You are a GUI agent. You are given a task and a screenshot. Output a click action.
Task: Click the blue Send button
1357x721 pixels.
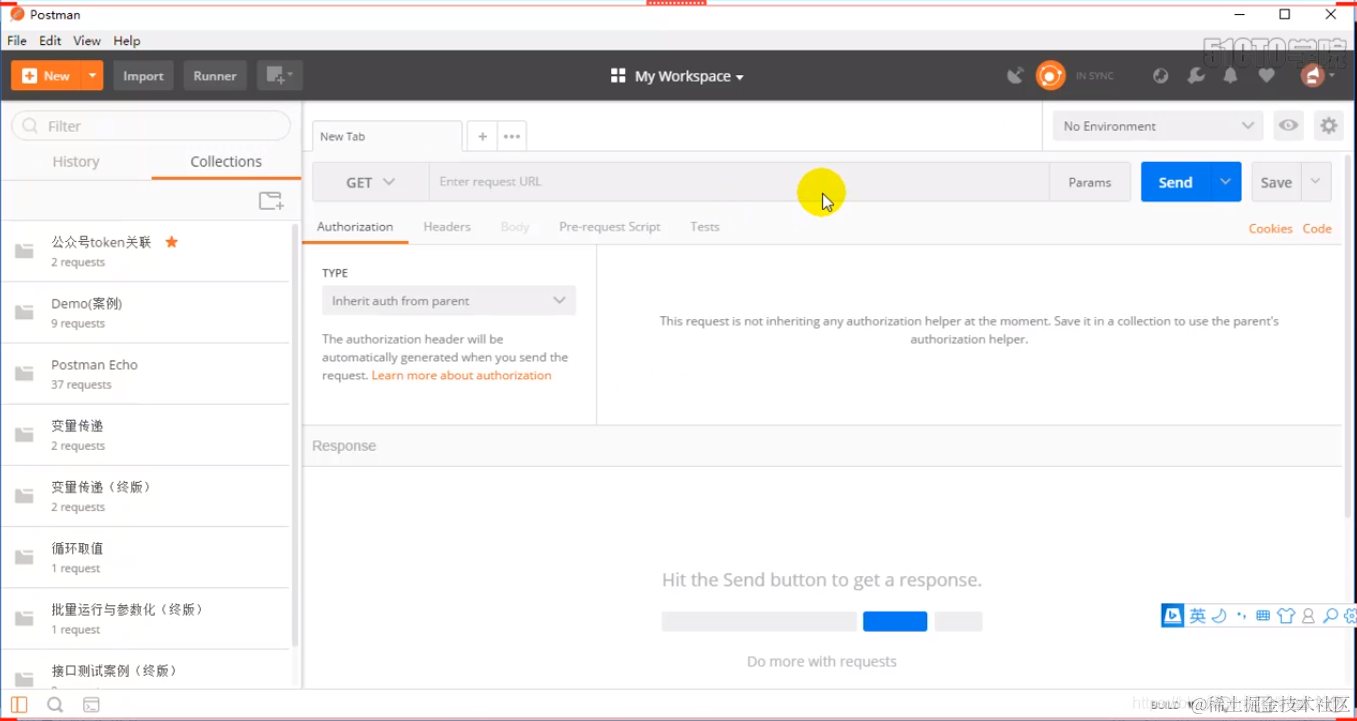1175,182
